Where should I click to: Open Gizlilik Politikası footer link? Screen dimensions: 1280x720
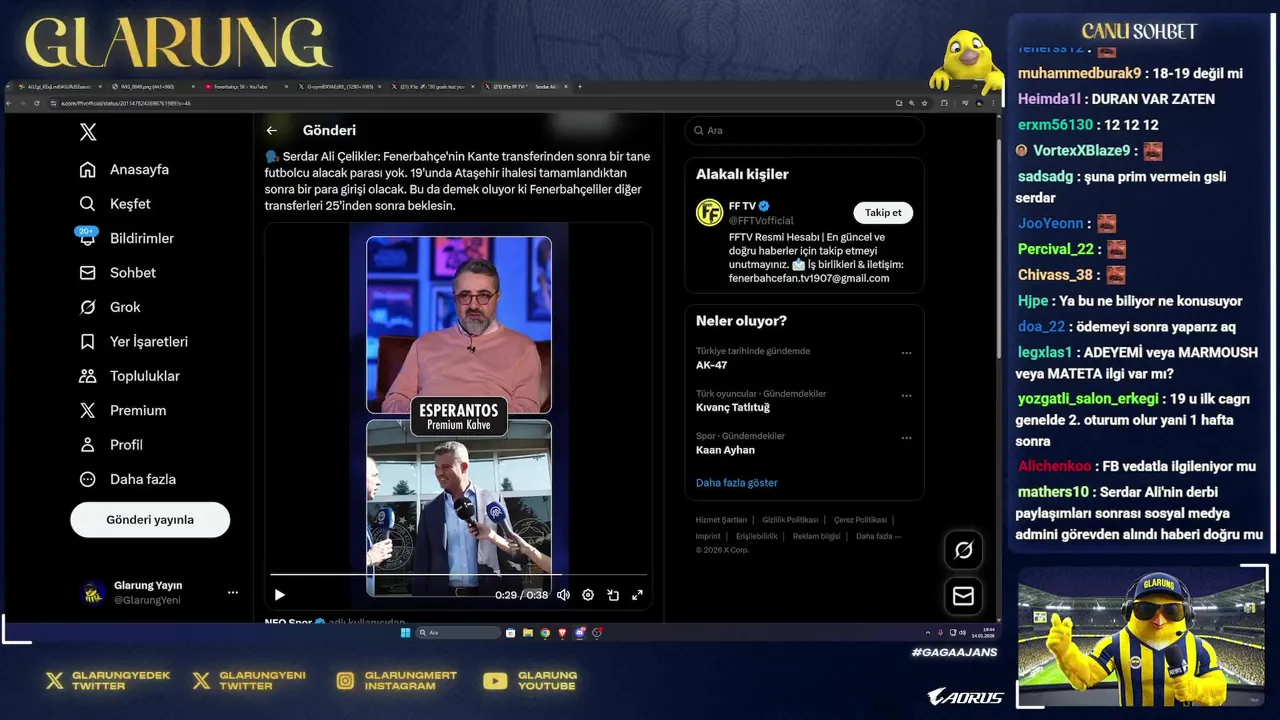click(790, 520)
